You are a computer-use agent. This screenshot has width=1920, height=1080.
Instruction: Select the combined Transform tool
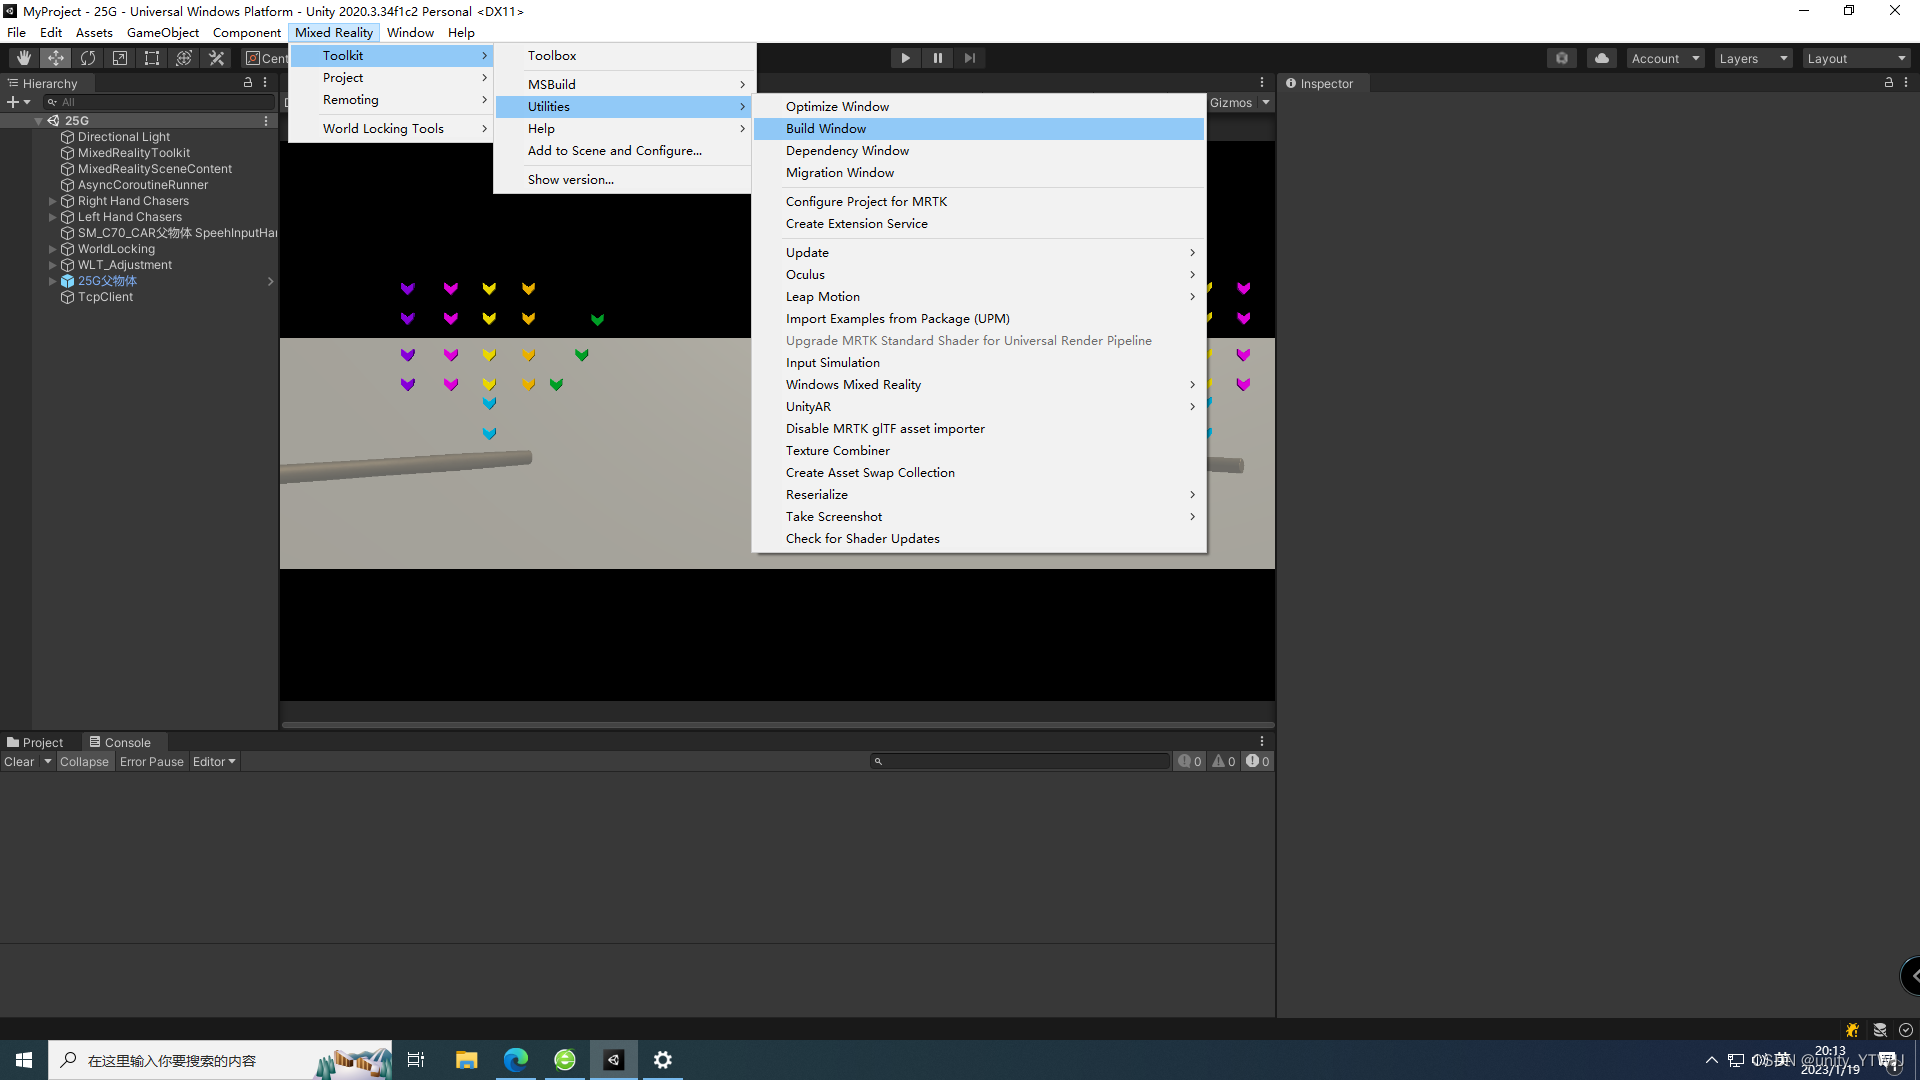click(x=184, y=58)
